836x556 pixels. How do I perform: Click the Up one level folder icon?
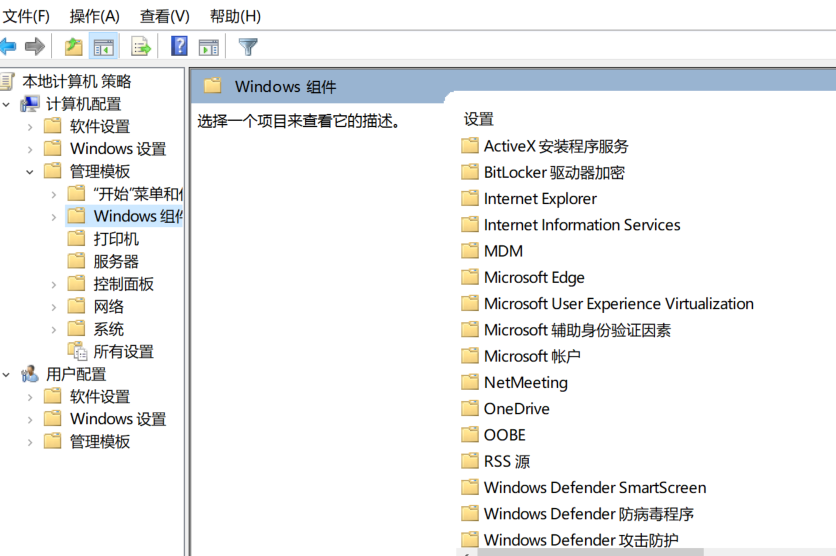73,46
